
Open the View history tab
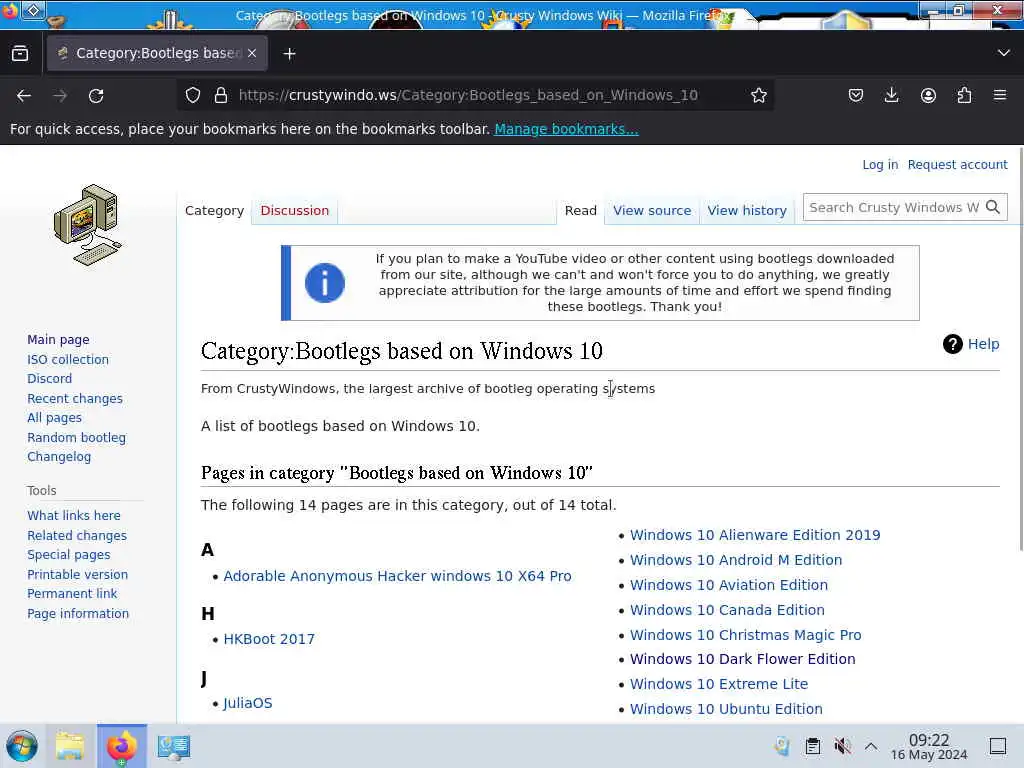point(746,210)
